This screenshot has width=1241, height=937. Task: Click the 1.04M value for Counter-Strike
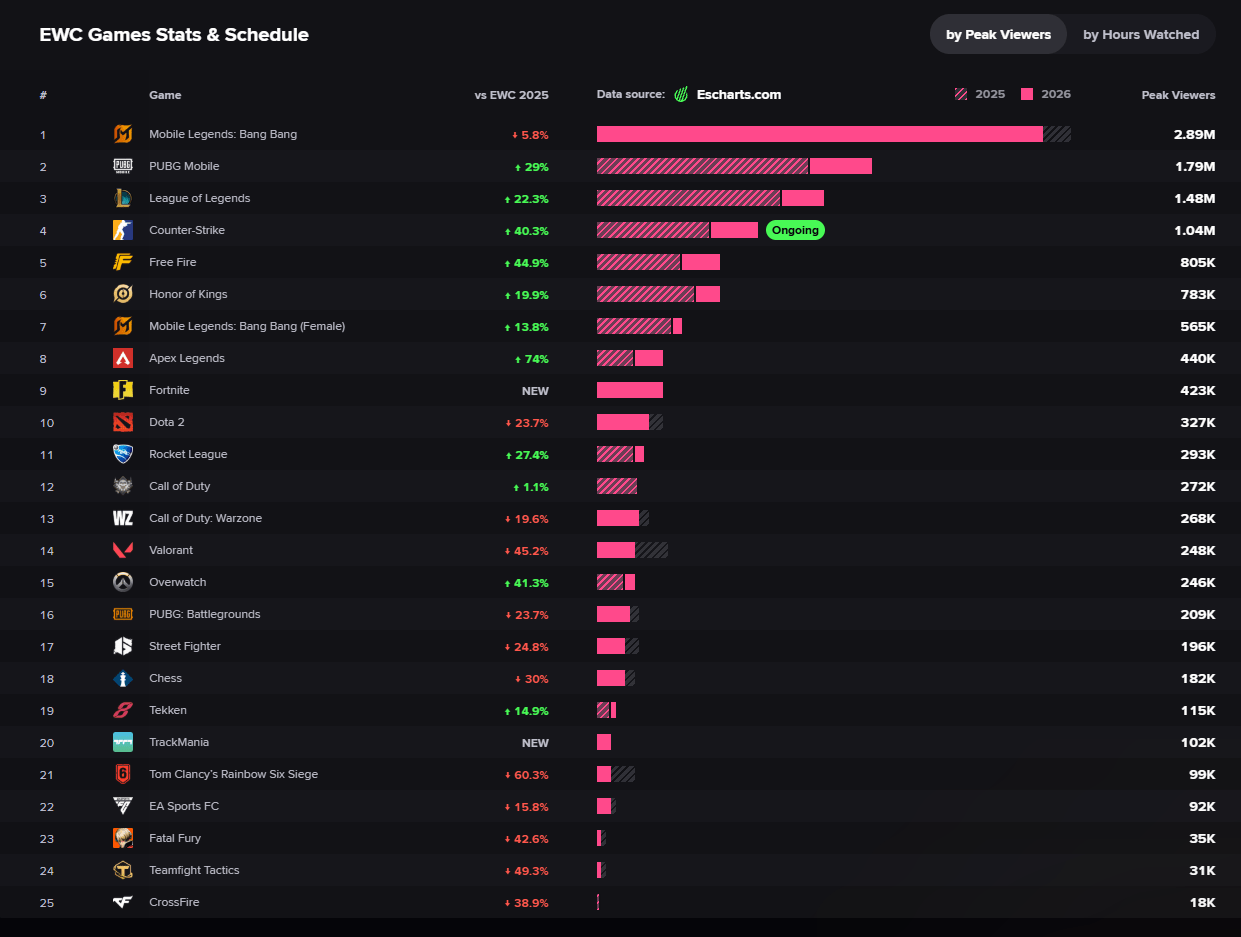click(x=1195, y=230)
